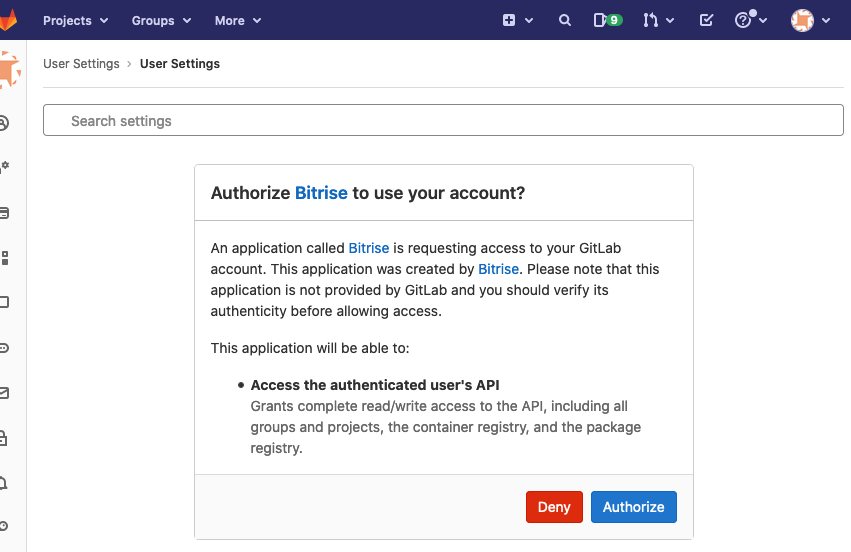Open the Access Tokens sidebar icon
The width and height of the screenshot is (851, 552).
coord(4,348)
